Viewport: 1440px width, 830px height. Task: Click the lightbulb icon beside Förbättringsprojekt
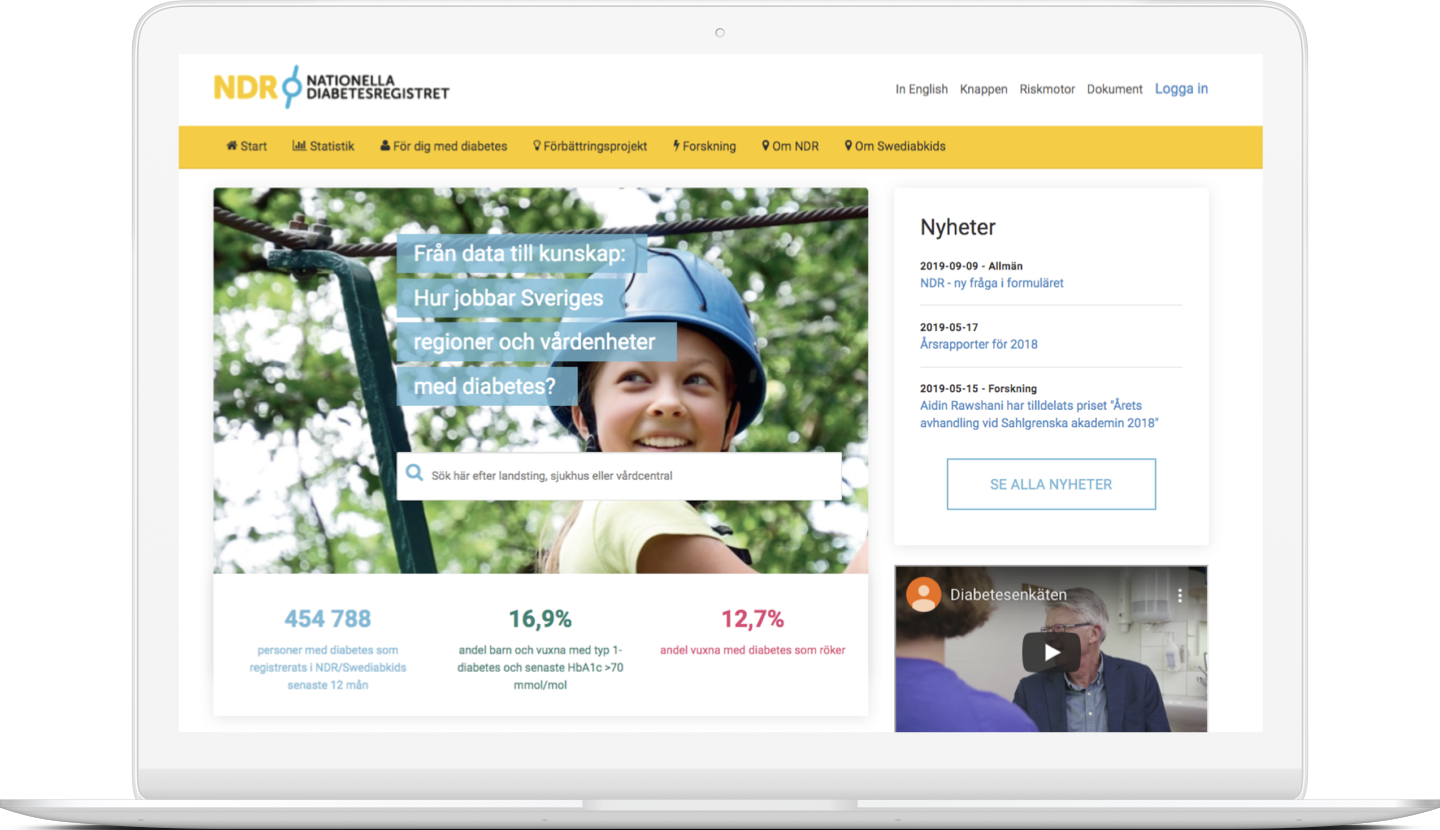click(x=537, y=146)
